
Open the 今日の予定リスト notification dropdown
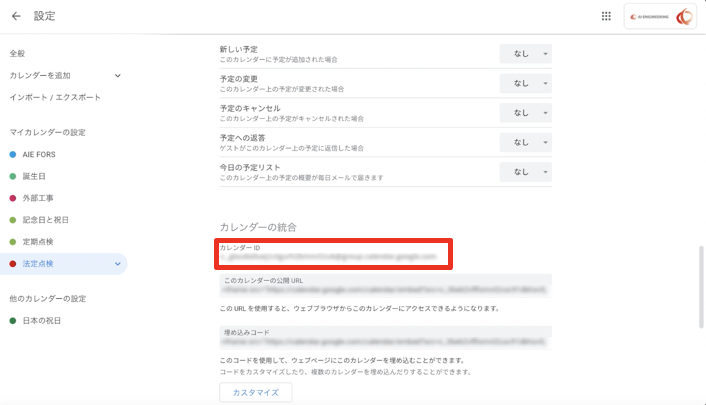click(525, 172)
